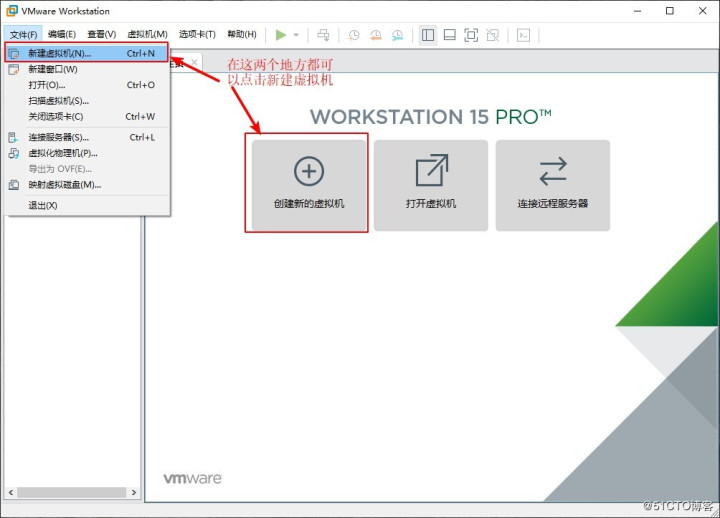Viewport: 720px width, 518px height.
Task: Click the library right scroll arrow
Action: (x=134, y=492)
